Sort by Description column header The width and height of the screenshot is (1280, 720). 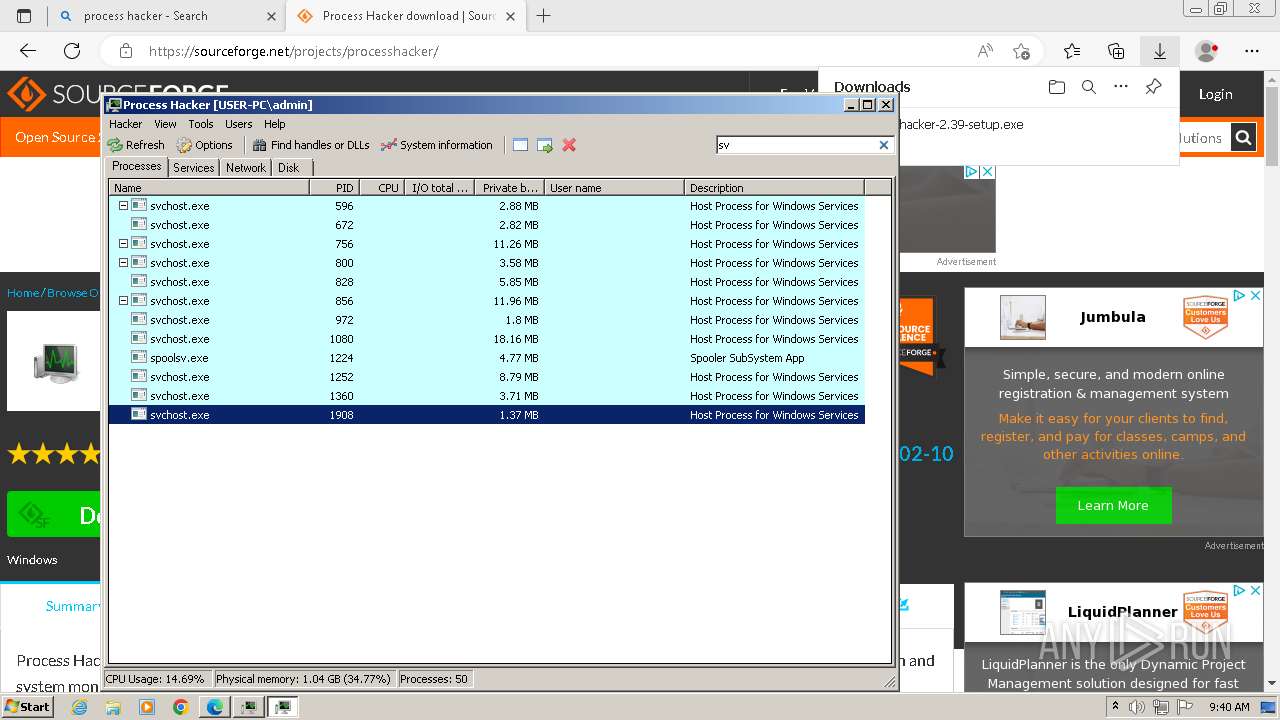click(774, 188)
